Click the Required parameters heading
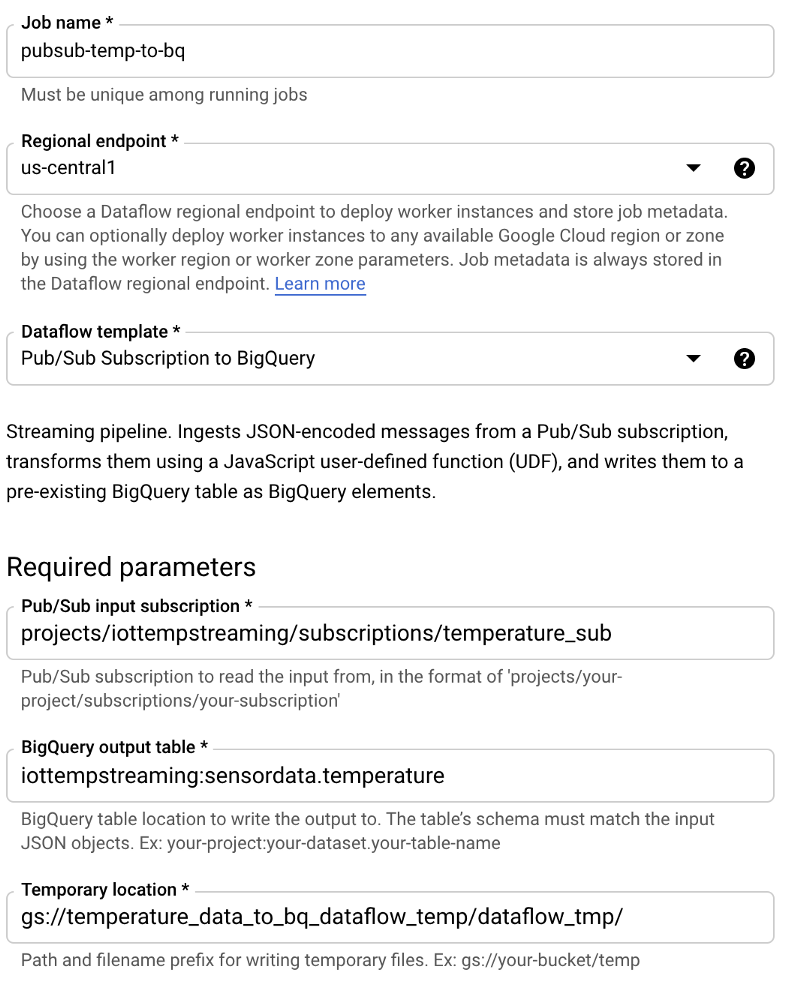Image resolution: width=800 pixels, height=981 pixels. click(x=131, y=567)
